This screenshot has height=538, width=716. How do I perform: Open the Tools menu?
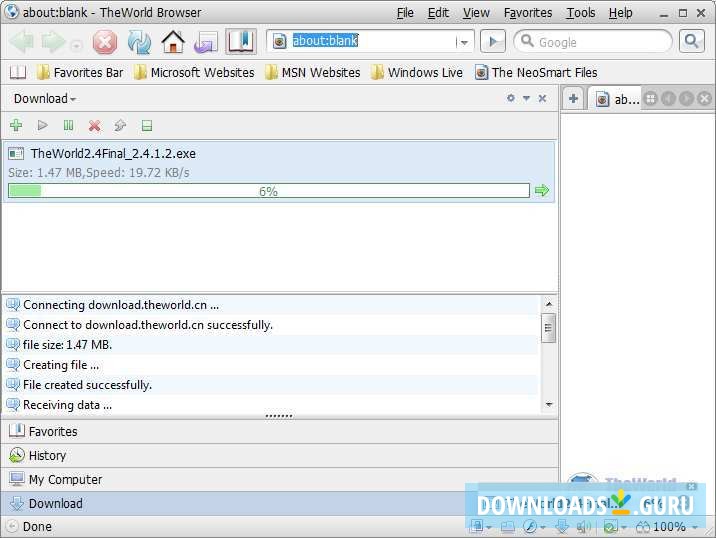(580, 13)
